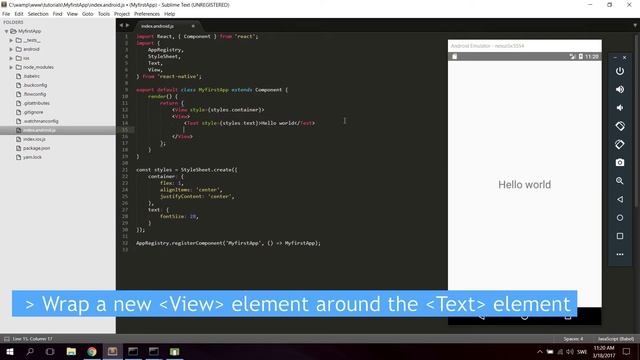Screen dimensions: 640x360
Task: Collapse the MyfirstApp root folder
Action: click(7, 31)
